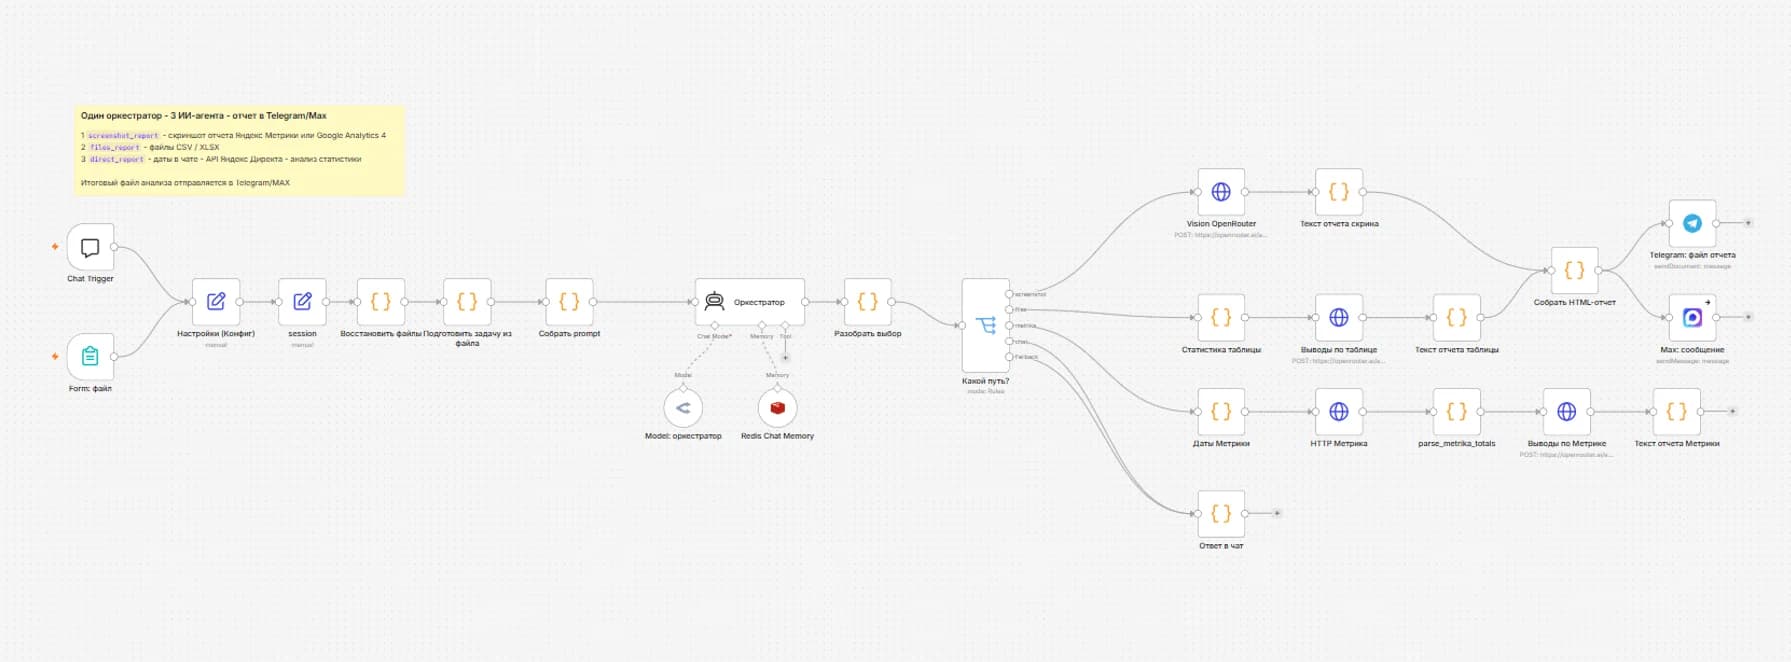
Task: Open the "Telegram: файл отчета" node
Action: (x=1693, y=223)
